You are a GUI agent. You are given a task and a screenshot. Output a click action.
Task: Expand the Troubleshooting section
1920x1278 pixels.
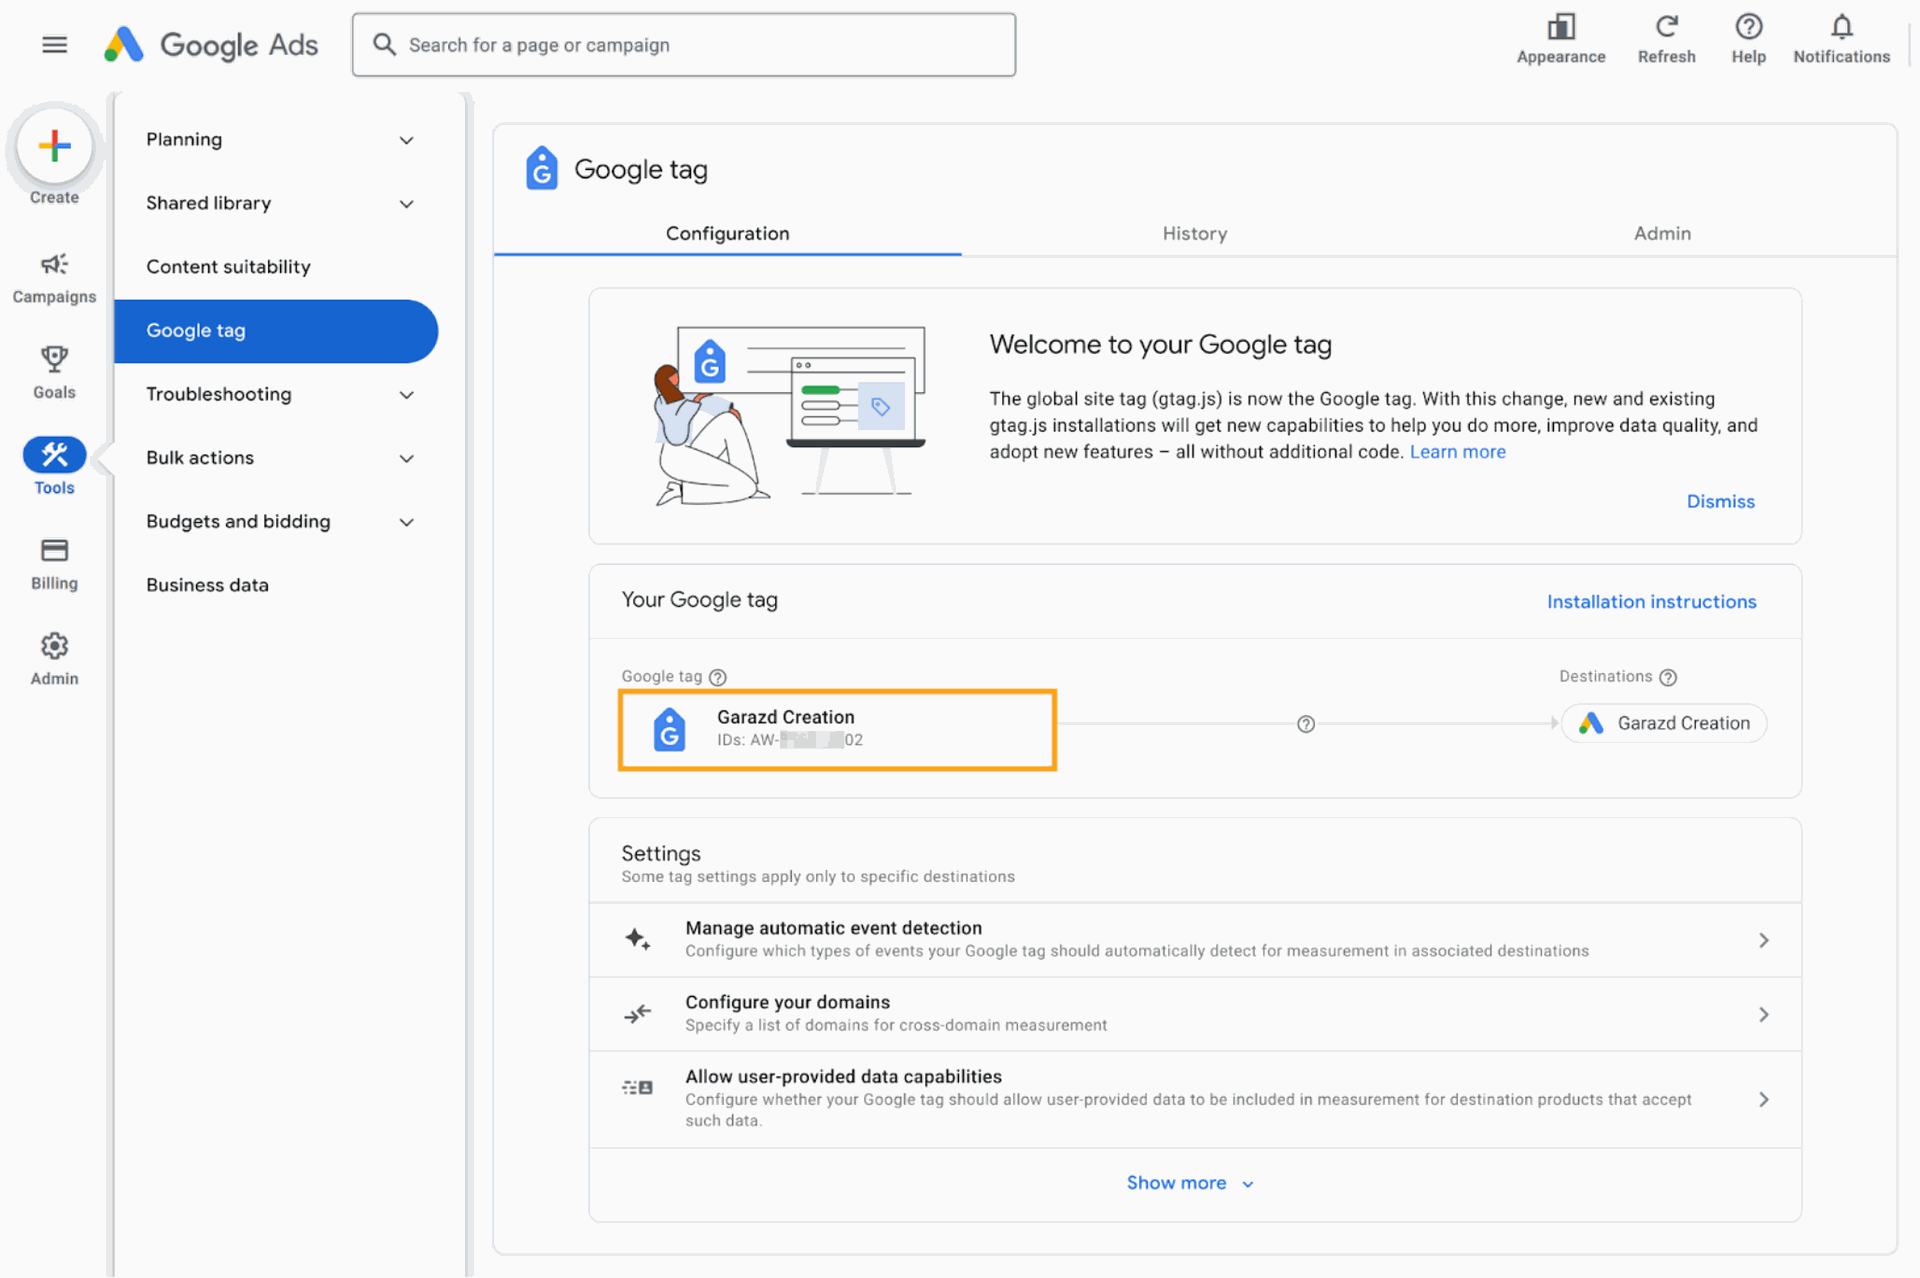point(406,395)
